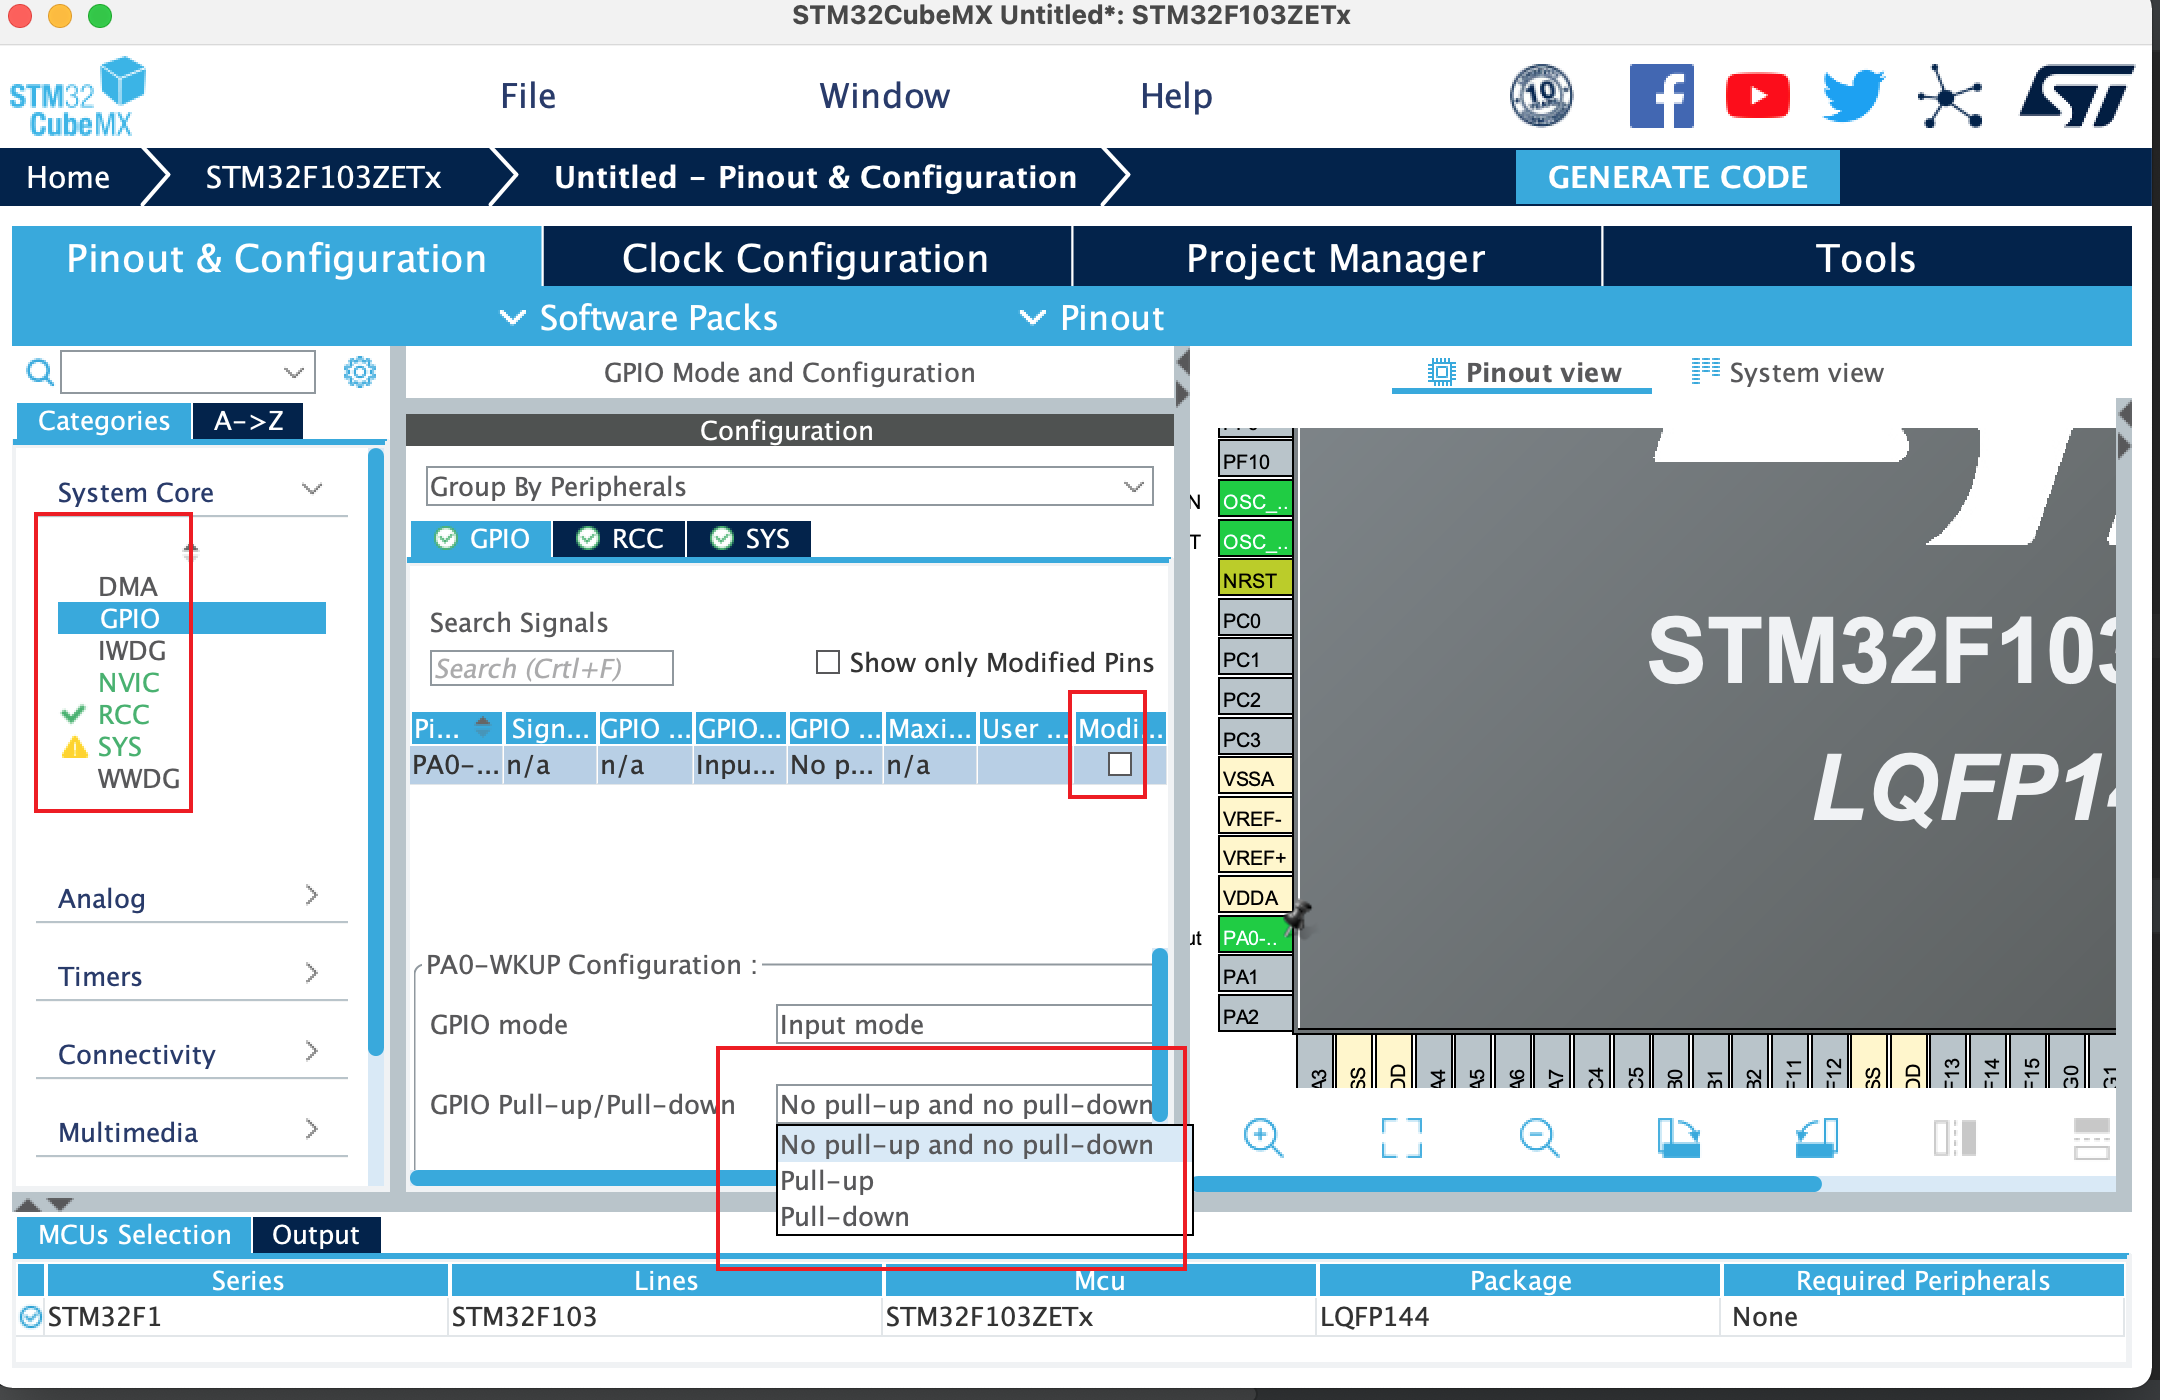Open the Group By Peripherals dropdown
The image size is (2160, 1400).
pyautogui.click(x=789, y=487)
